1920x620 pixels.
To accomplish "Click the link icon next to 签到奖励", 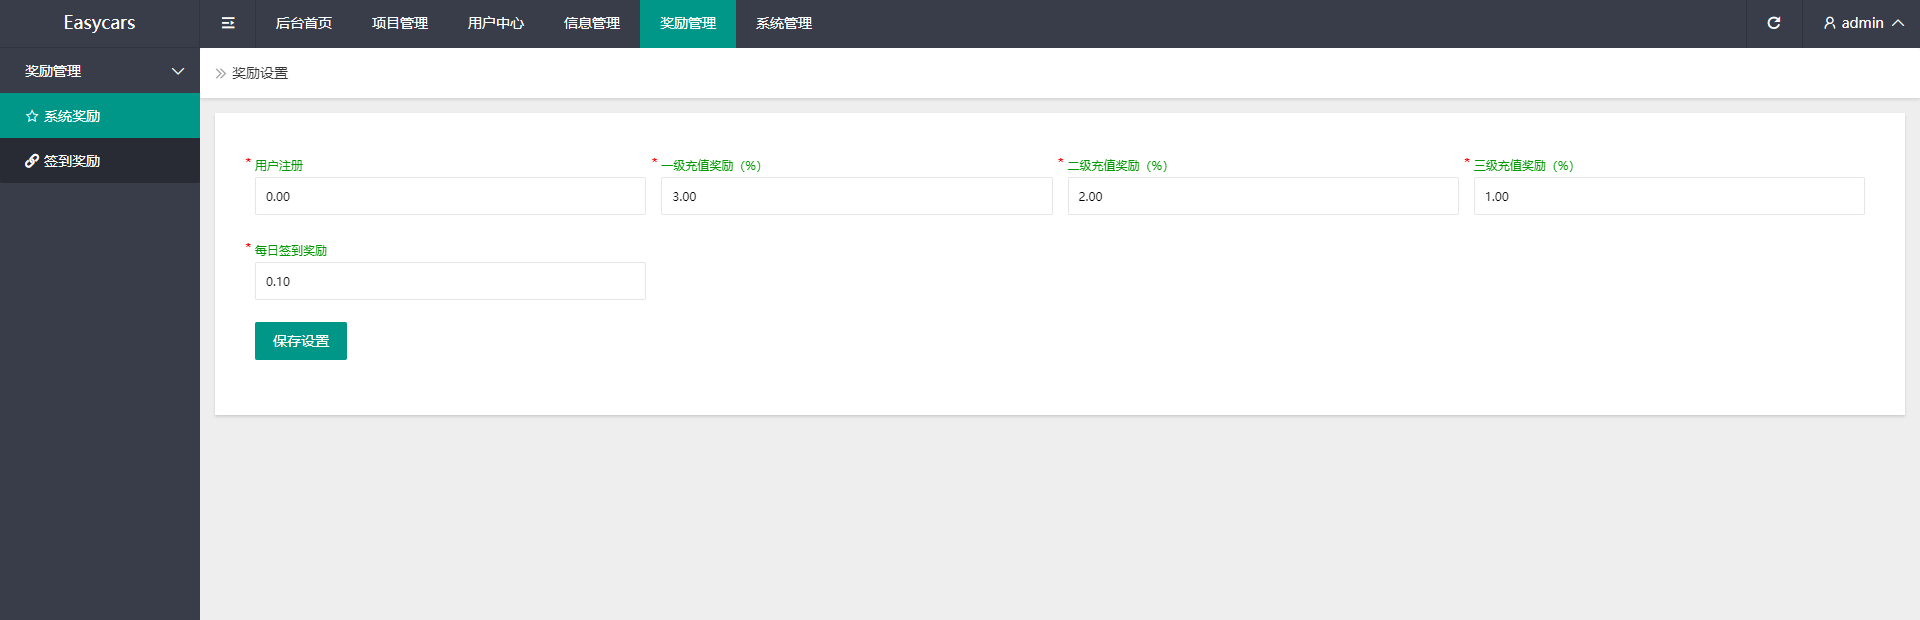I will (x=32, y=161).
